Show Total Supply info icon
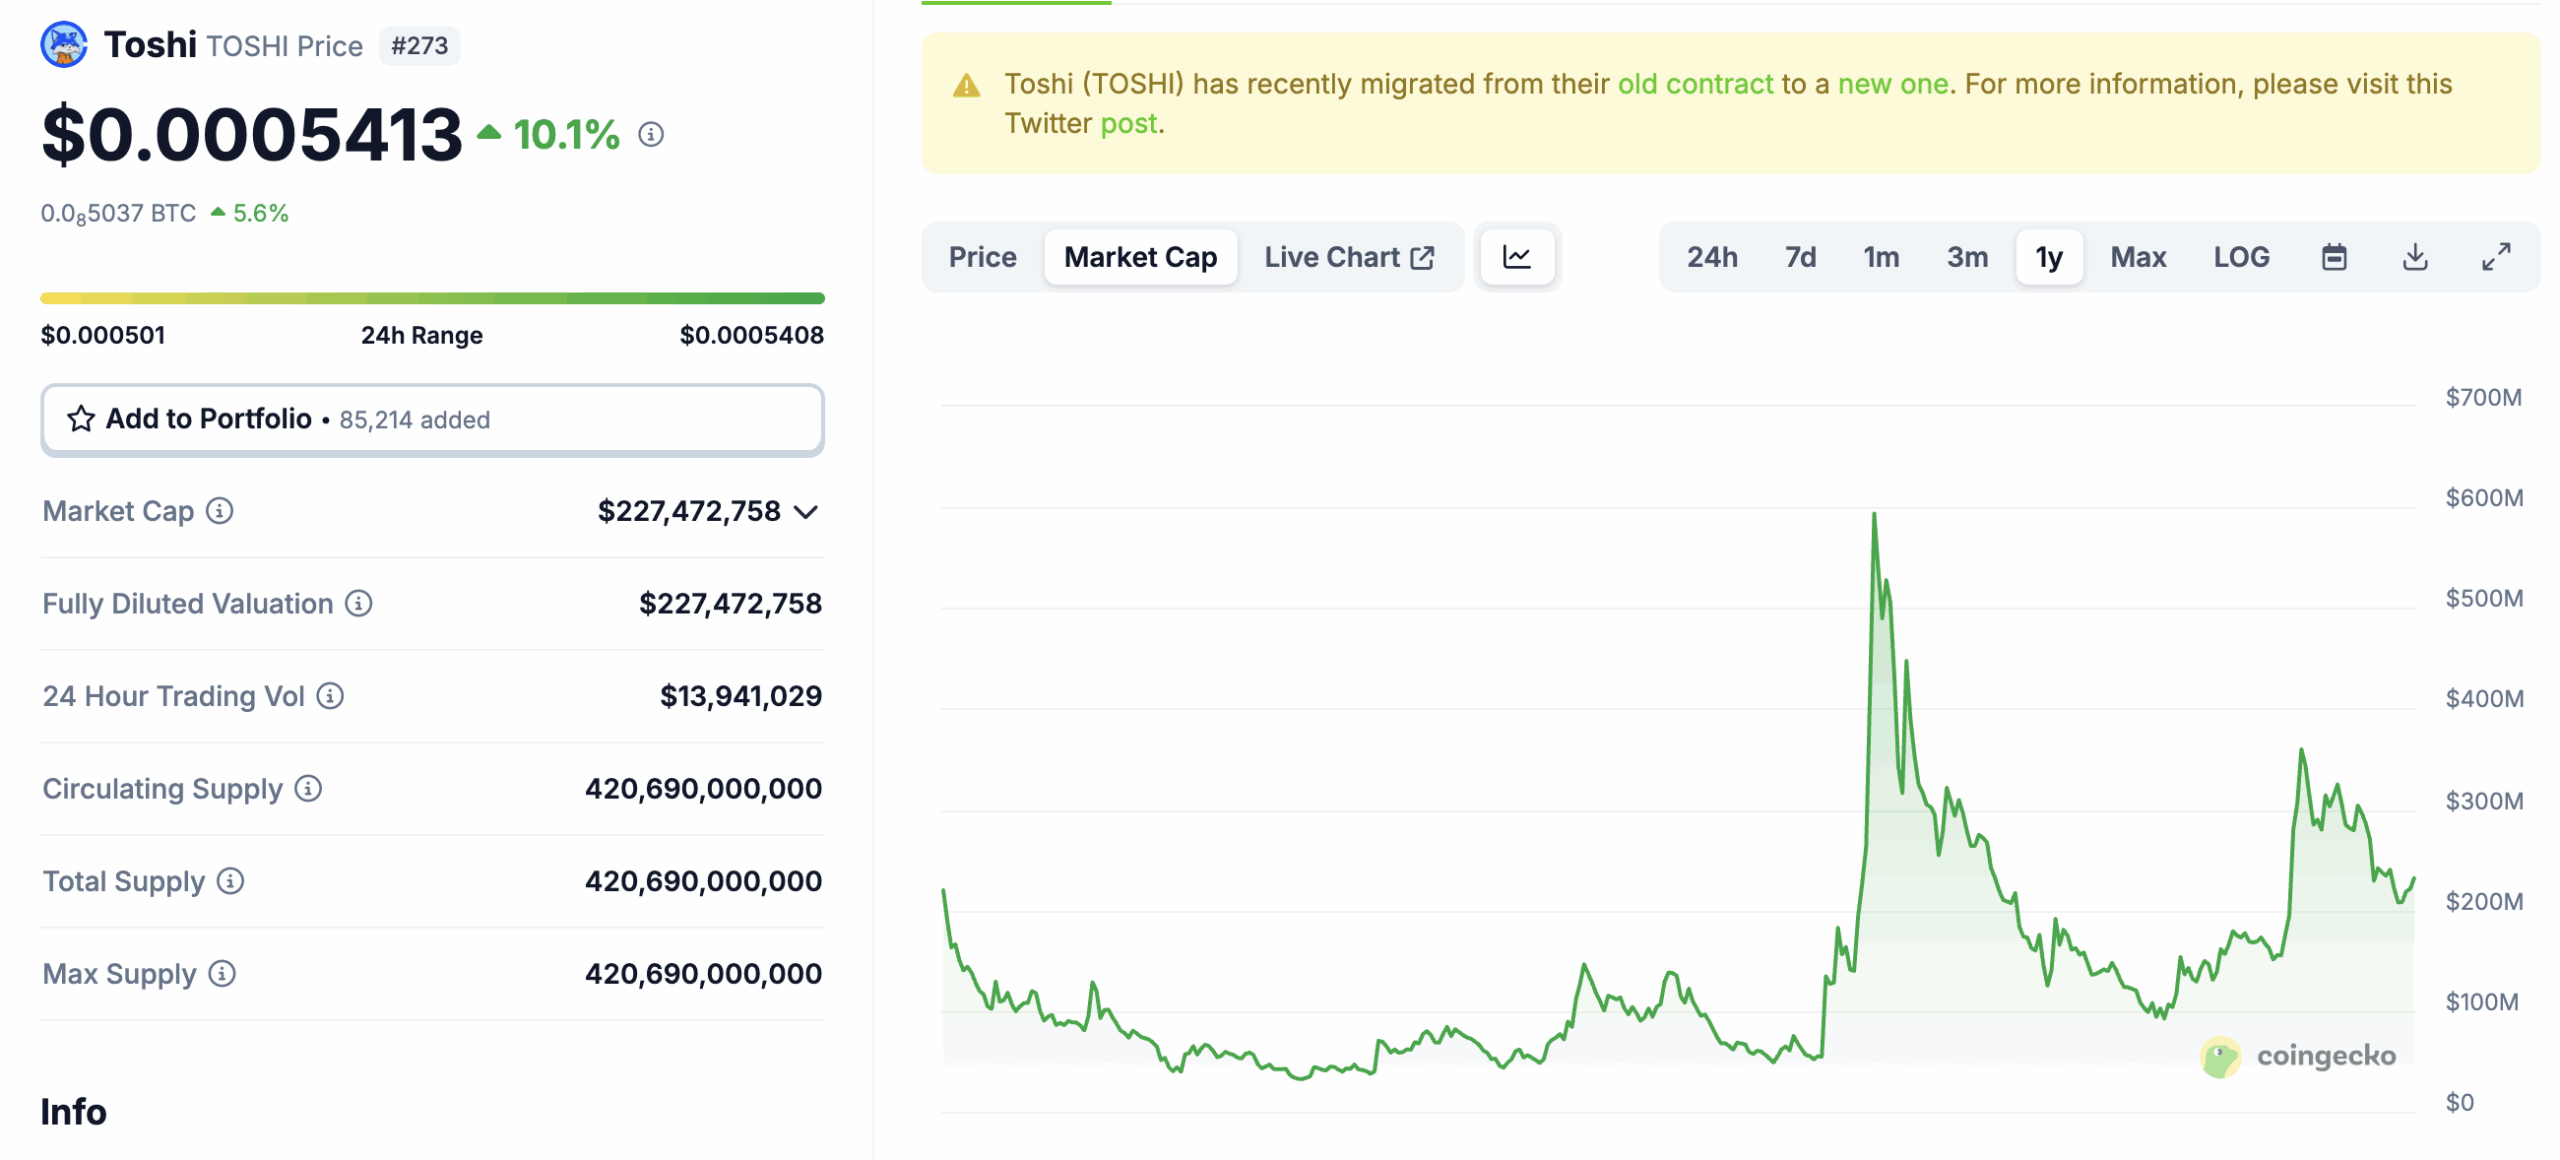2560x1160 pixels. 230,881
